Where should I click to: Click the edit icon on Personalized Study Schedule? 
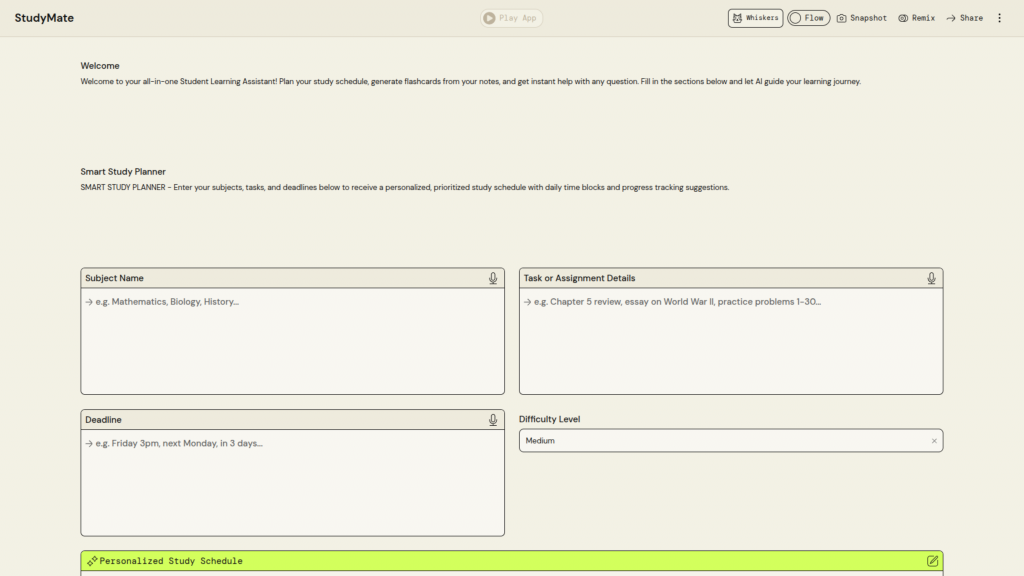click(932, 561)
